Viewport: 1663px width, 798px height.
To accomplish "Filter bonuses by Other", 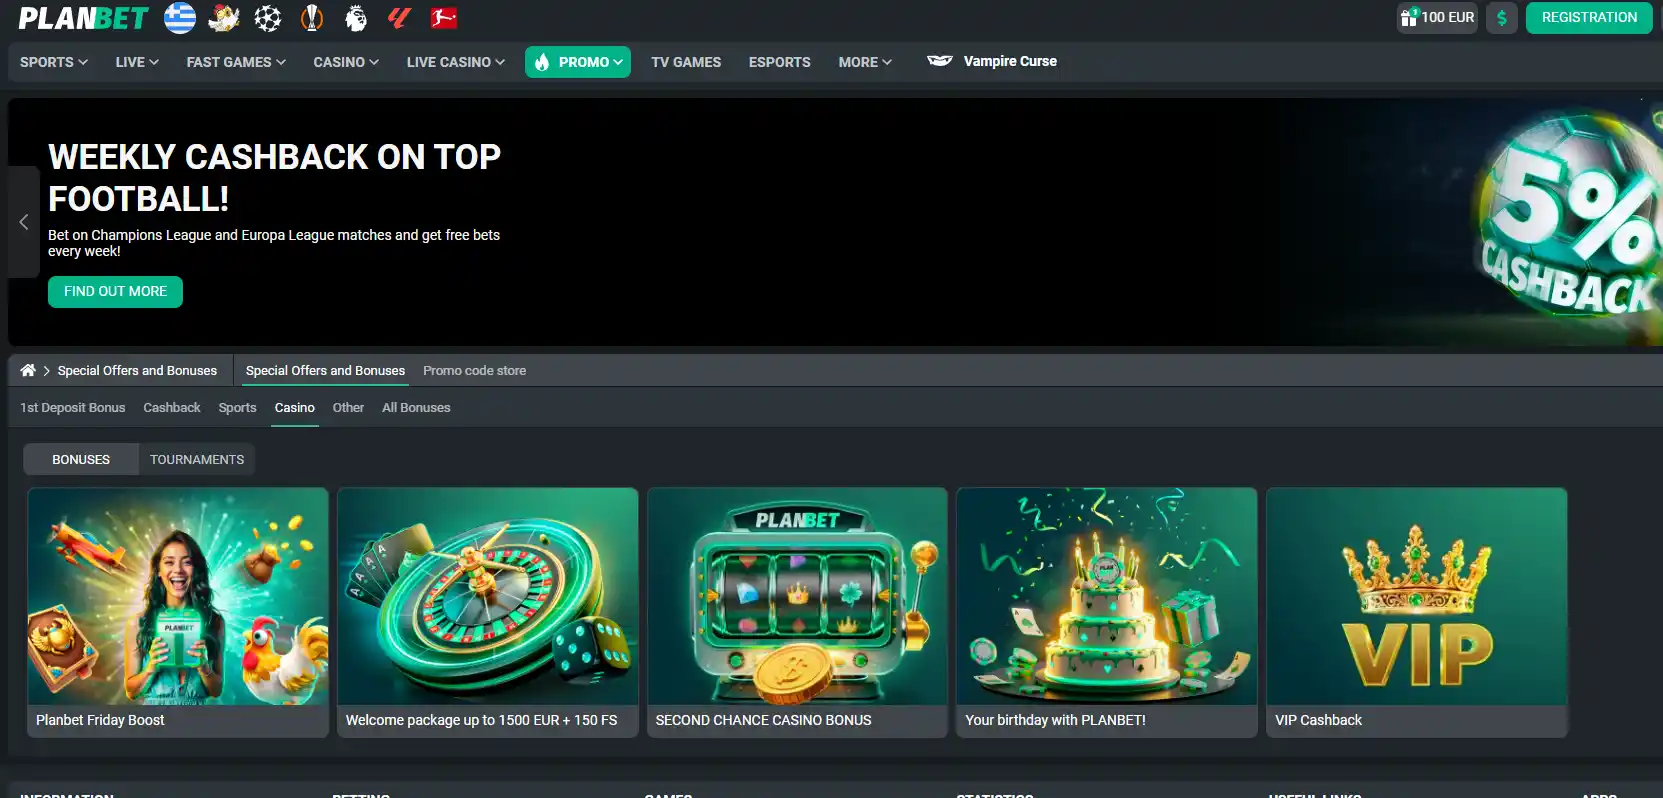I will [x=348, y=407].
